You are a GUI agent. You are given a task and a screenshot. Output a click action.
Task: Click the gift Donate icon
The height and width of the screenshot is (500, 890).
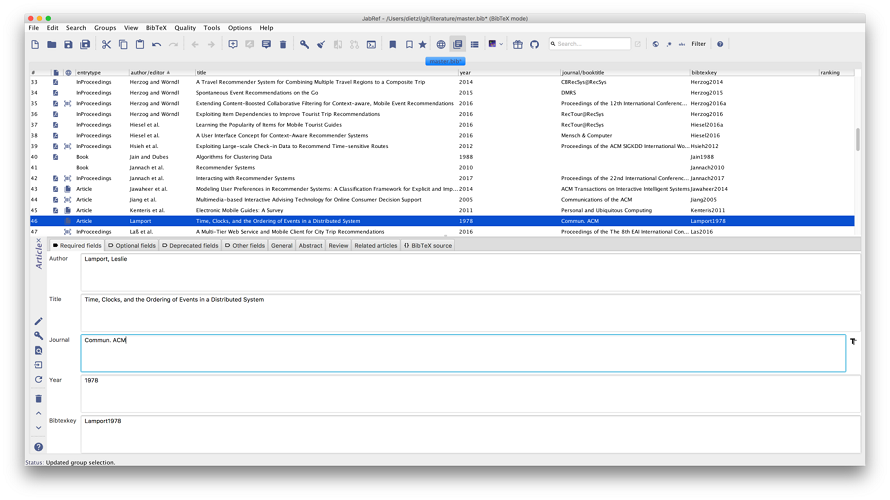517,44
